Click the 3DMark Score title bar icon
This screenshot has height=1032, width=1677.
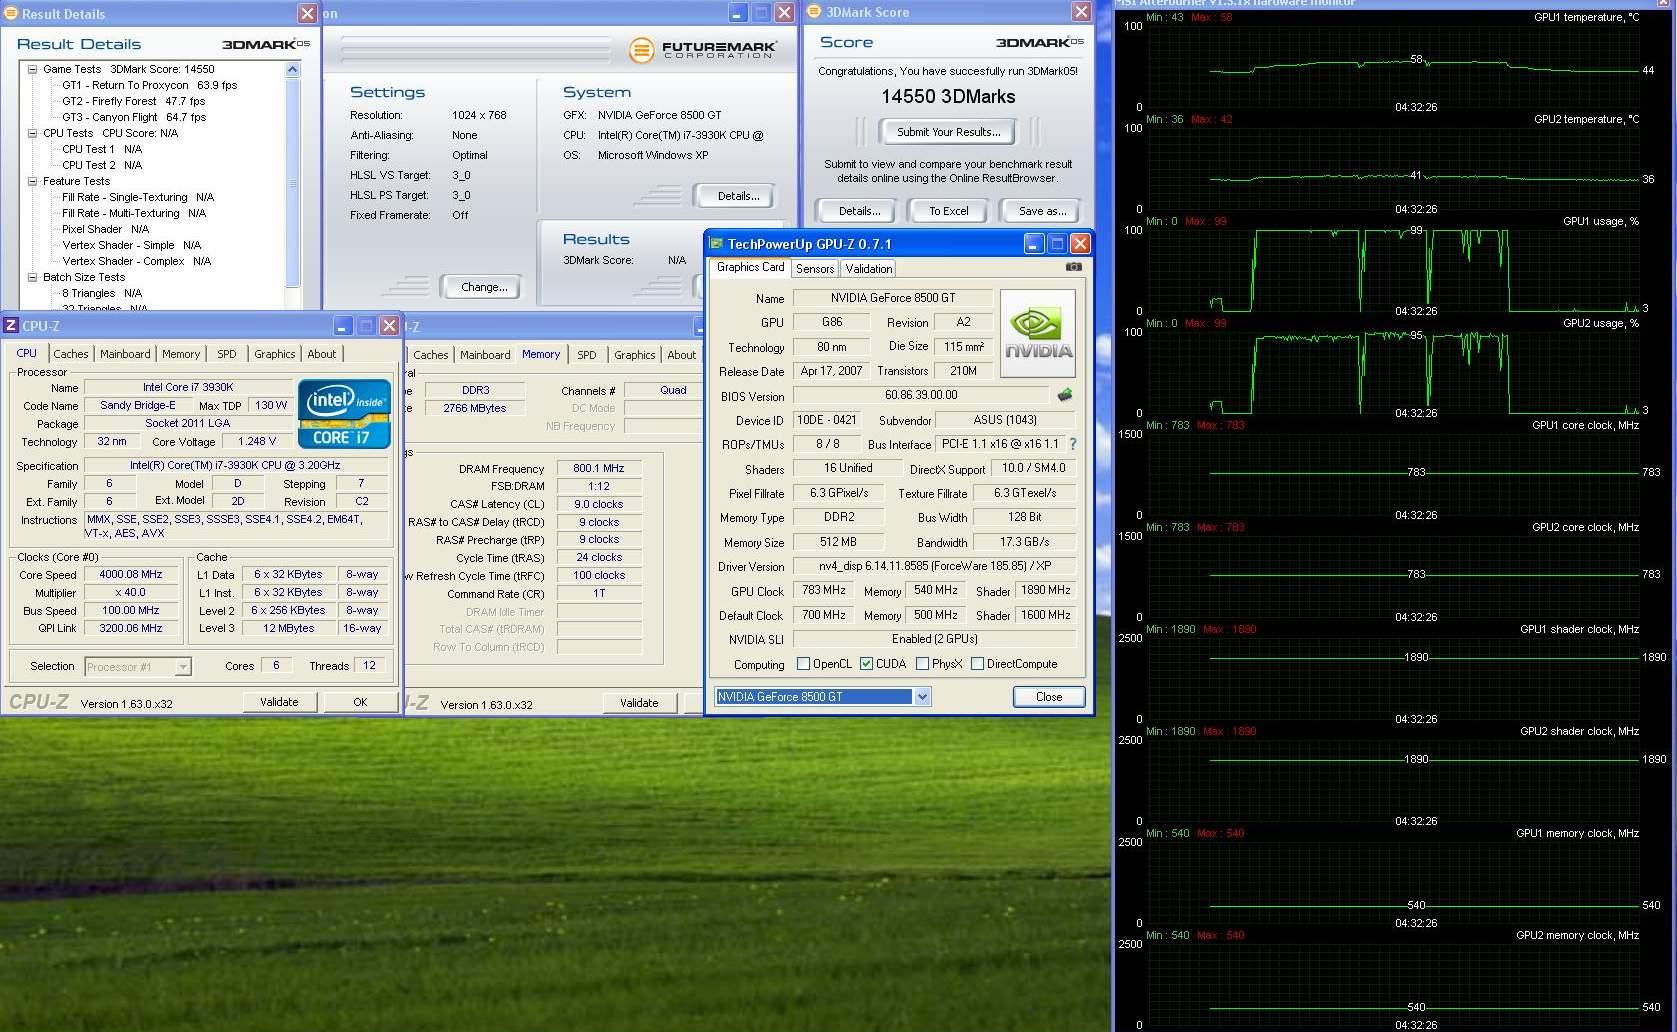(x=814, y=11)
